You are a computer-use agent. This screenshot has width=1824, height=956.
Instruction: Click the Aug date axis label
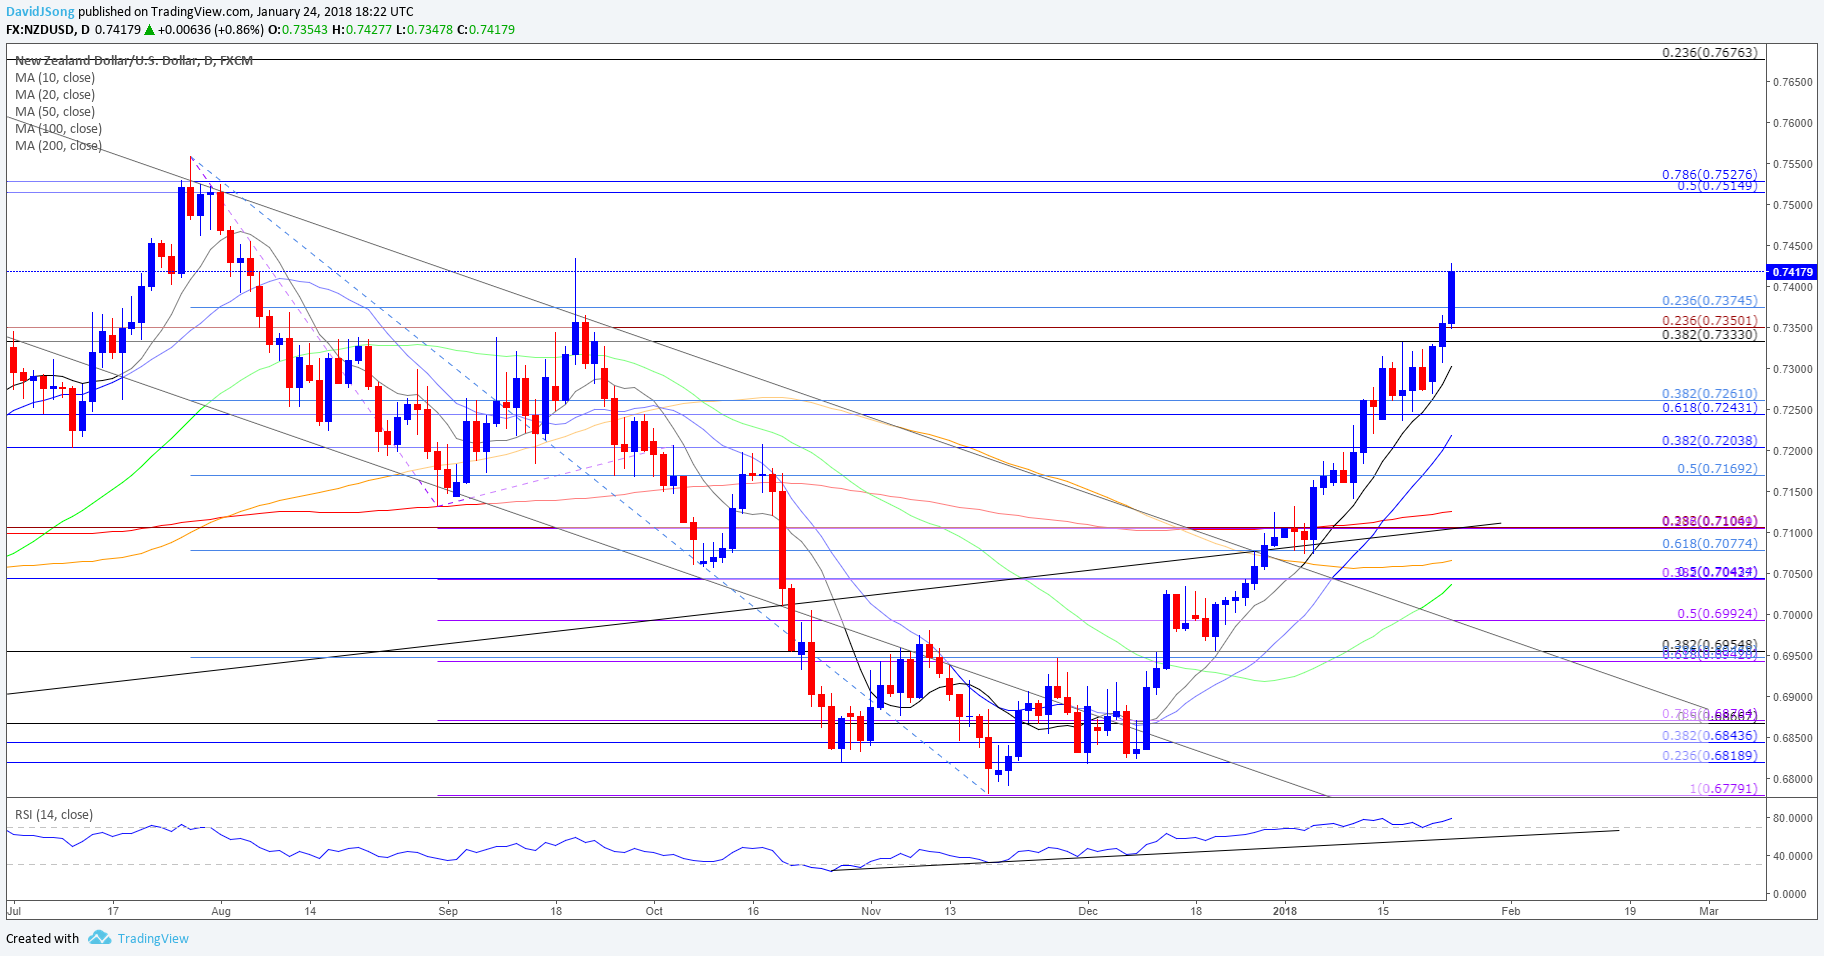click(221, 911)
